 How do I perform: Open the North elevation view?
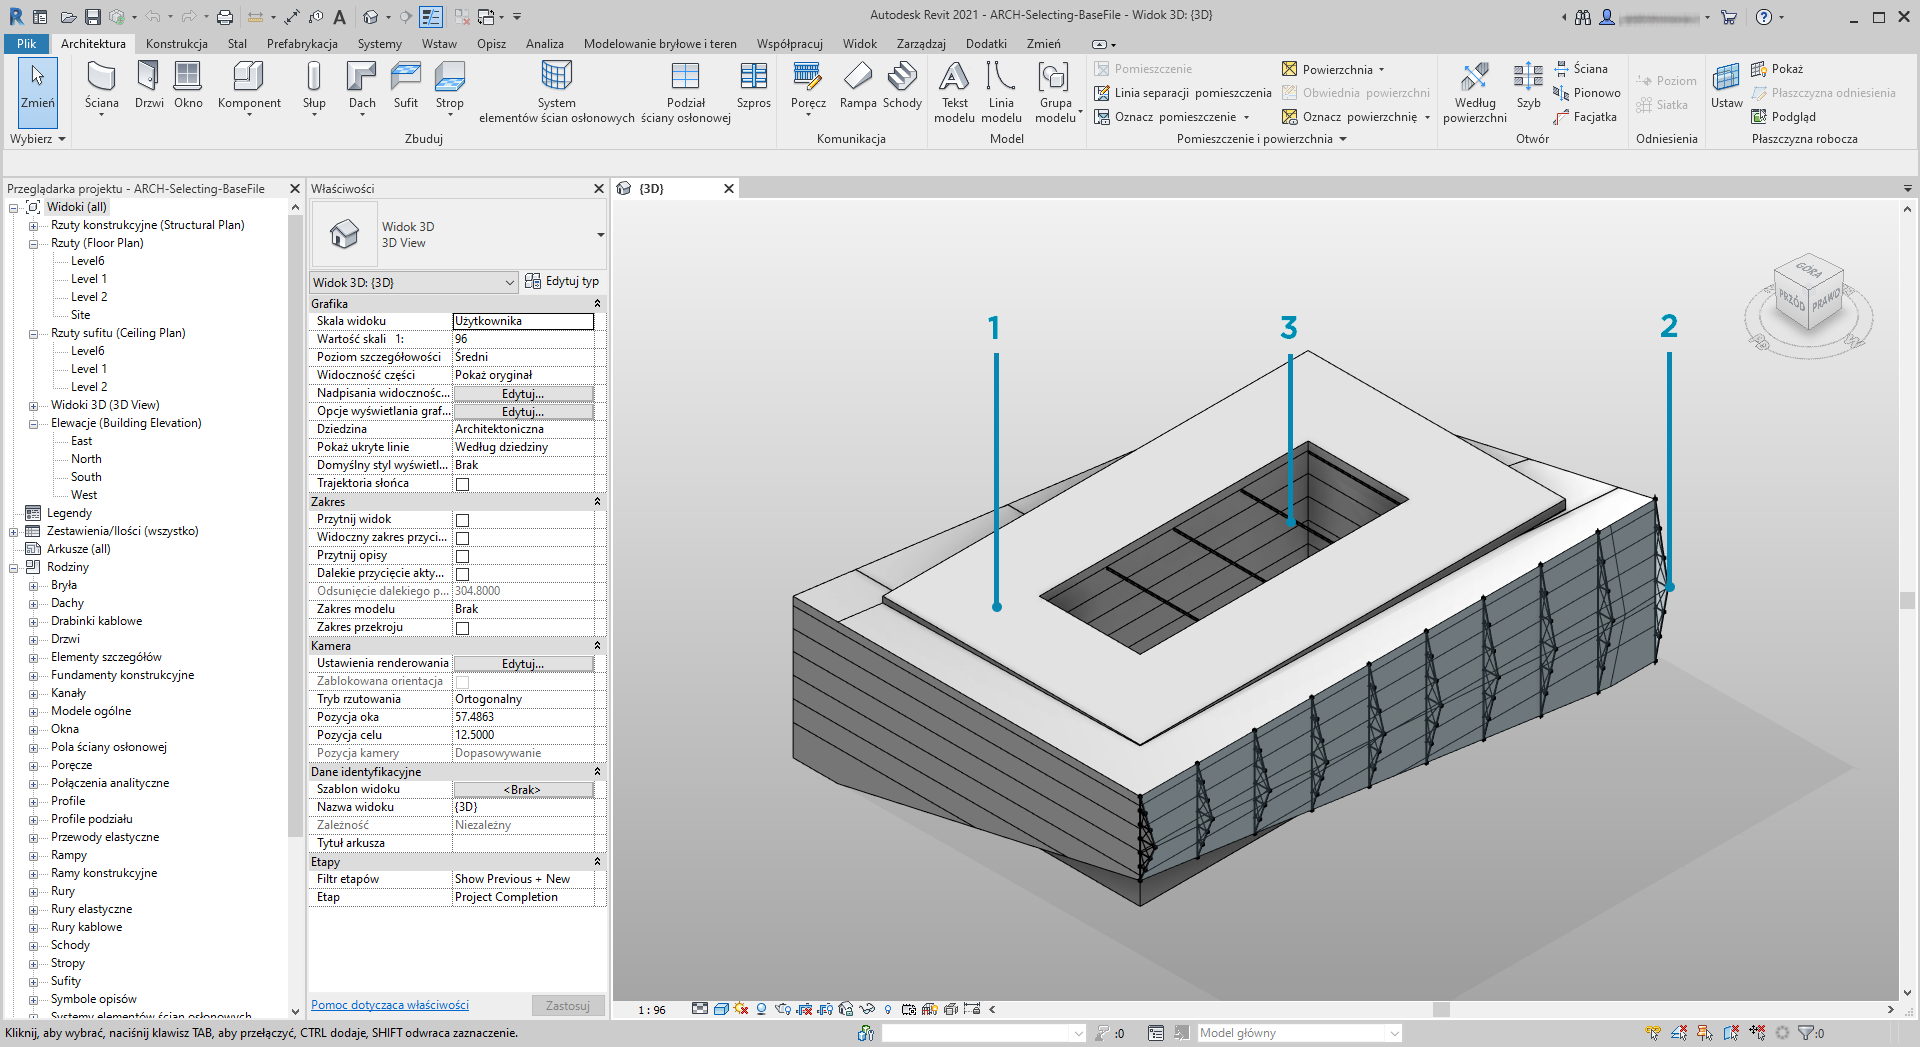pyautogui.click(x=86, y=459)
